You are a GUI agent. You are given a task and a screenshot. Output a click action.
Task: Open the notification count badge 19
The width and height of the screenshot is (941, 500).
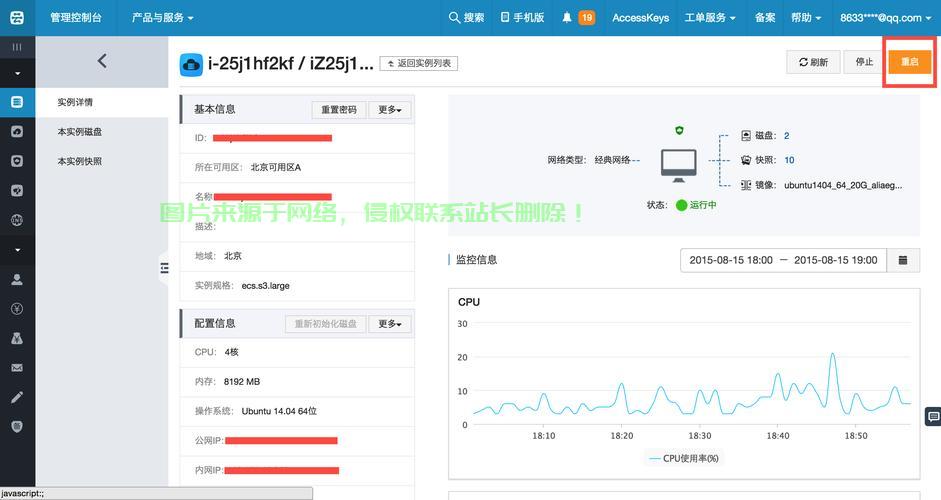[587, 17]
